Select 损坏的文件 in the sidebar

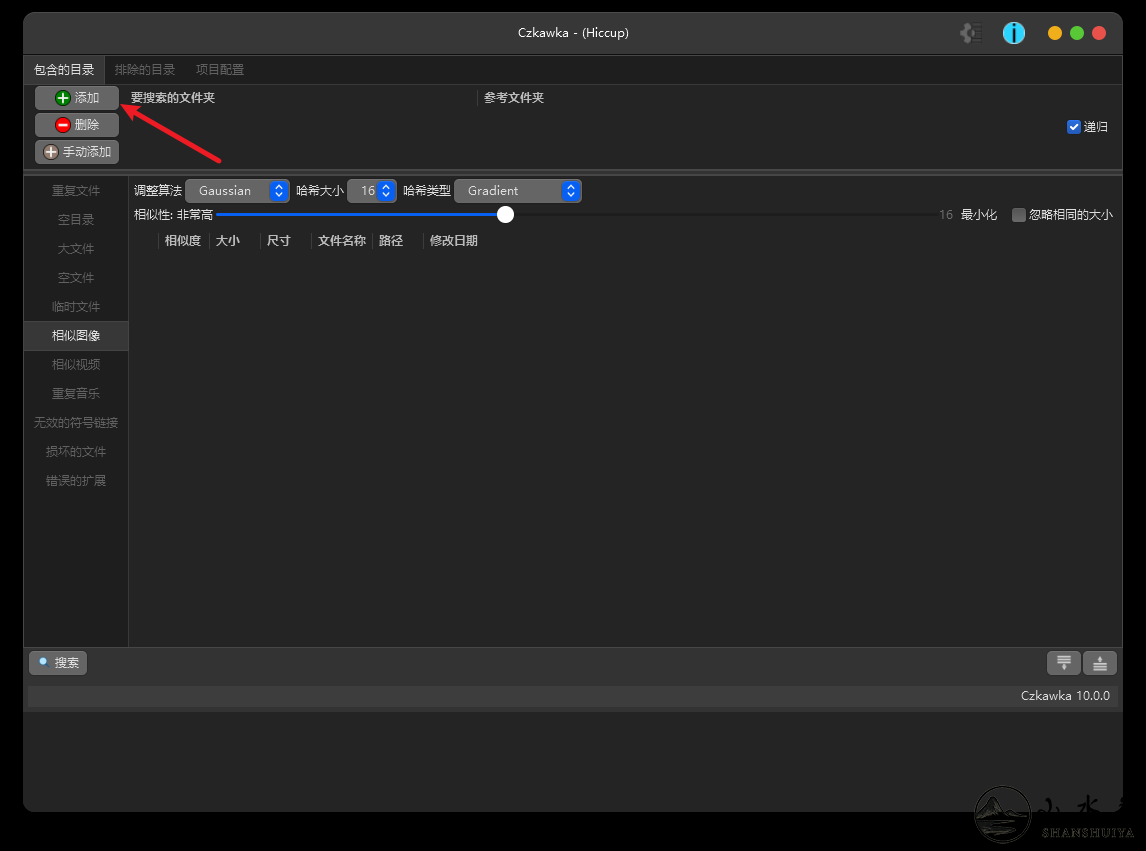point(76,452)
